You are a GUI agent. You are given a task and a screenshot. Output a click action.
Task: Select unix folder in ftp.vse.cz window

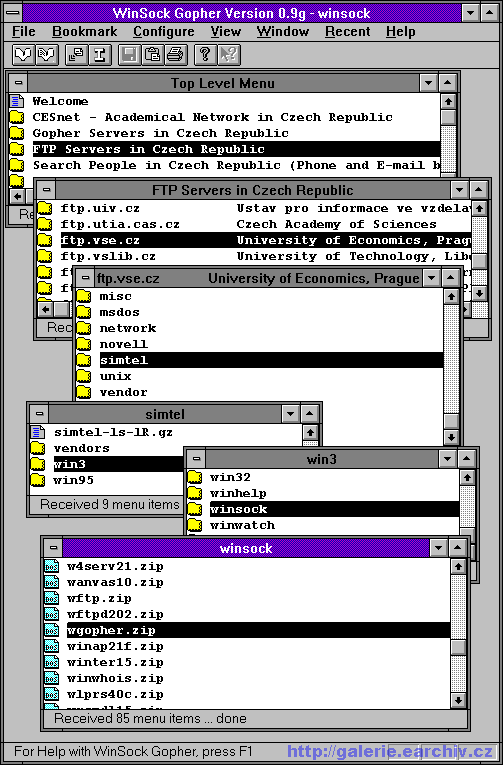(x=116, y=377)
